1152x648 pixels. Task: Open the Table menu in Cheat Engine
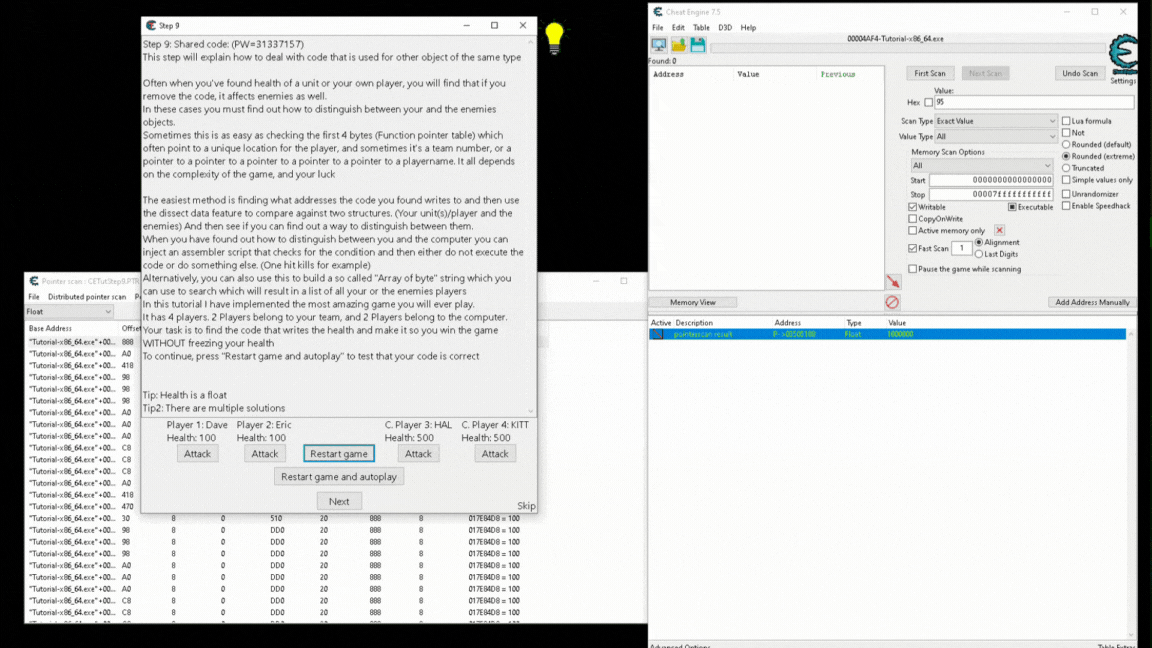click(701, 27)
